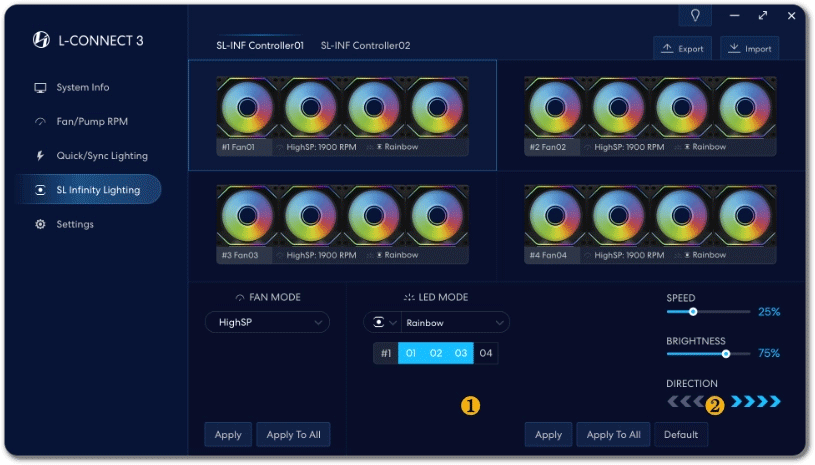This screenshot has width=815, height=465.
Task: Adjust the SPEED slider handle
Action: point(693,312)
